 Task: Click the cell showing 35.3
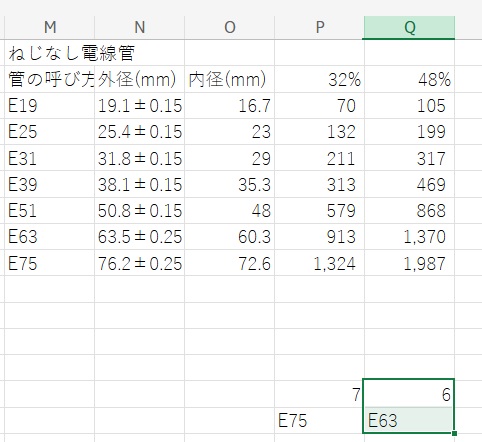tap(230, 184)
